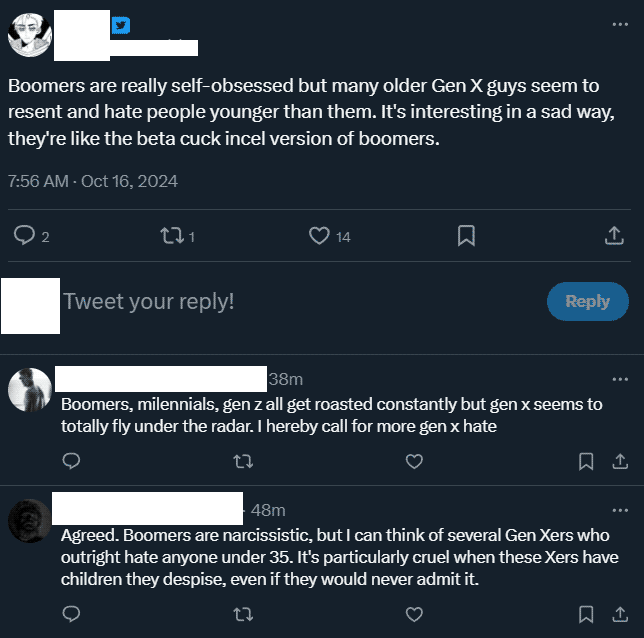Retweet the 38m gen x hate comment

(x=242, y=461)
